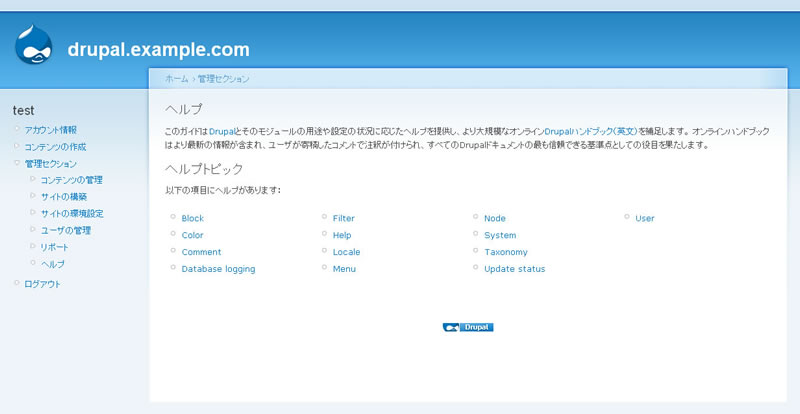Screen dimensions: 800x414
Task: Expand the サイトの構築 bullet arrow
Action: coord(33,196)
